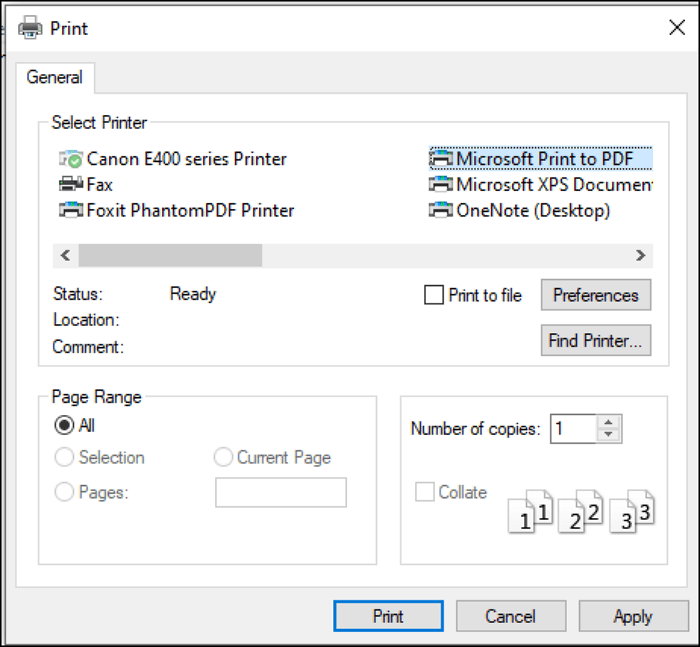The image size is (700, 647).
Task: Click the collate preview pages illustration
Action: click(581, 511)
